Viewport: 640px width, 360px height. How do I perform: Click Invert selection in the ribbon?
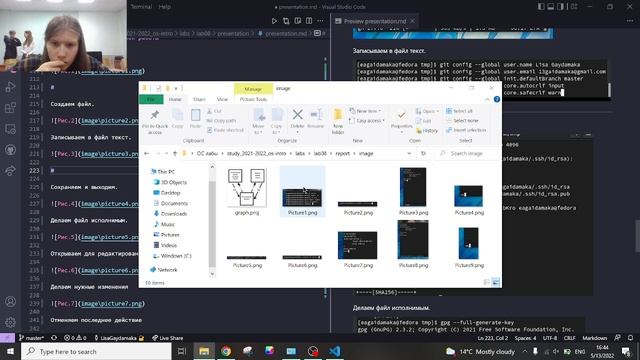pyautogui.click(x=466, y=130)
